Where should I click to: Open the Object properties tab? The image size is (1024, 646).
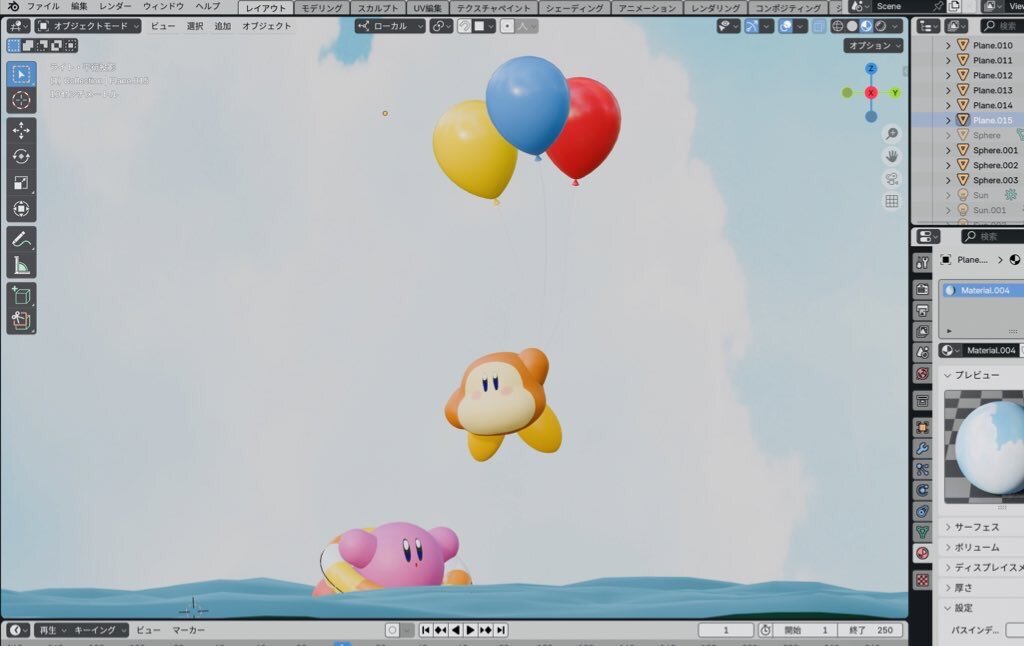pyautogui.click(x=922, y=427)
